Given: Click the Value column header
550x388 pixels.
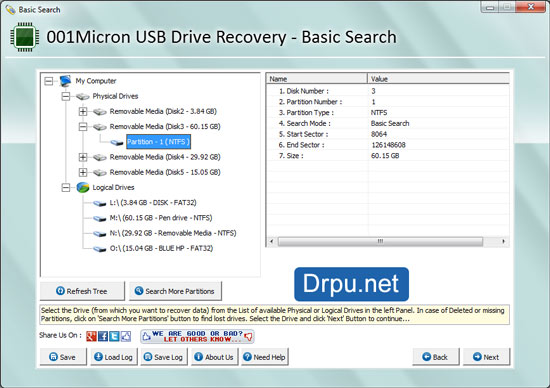Looking at the screenshot, I should coord(438,79).
